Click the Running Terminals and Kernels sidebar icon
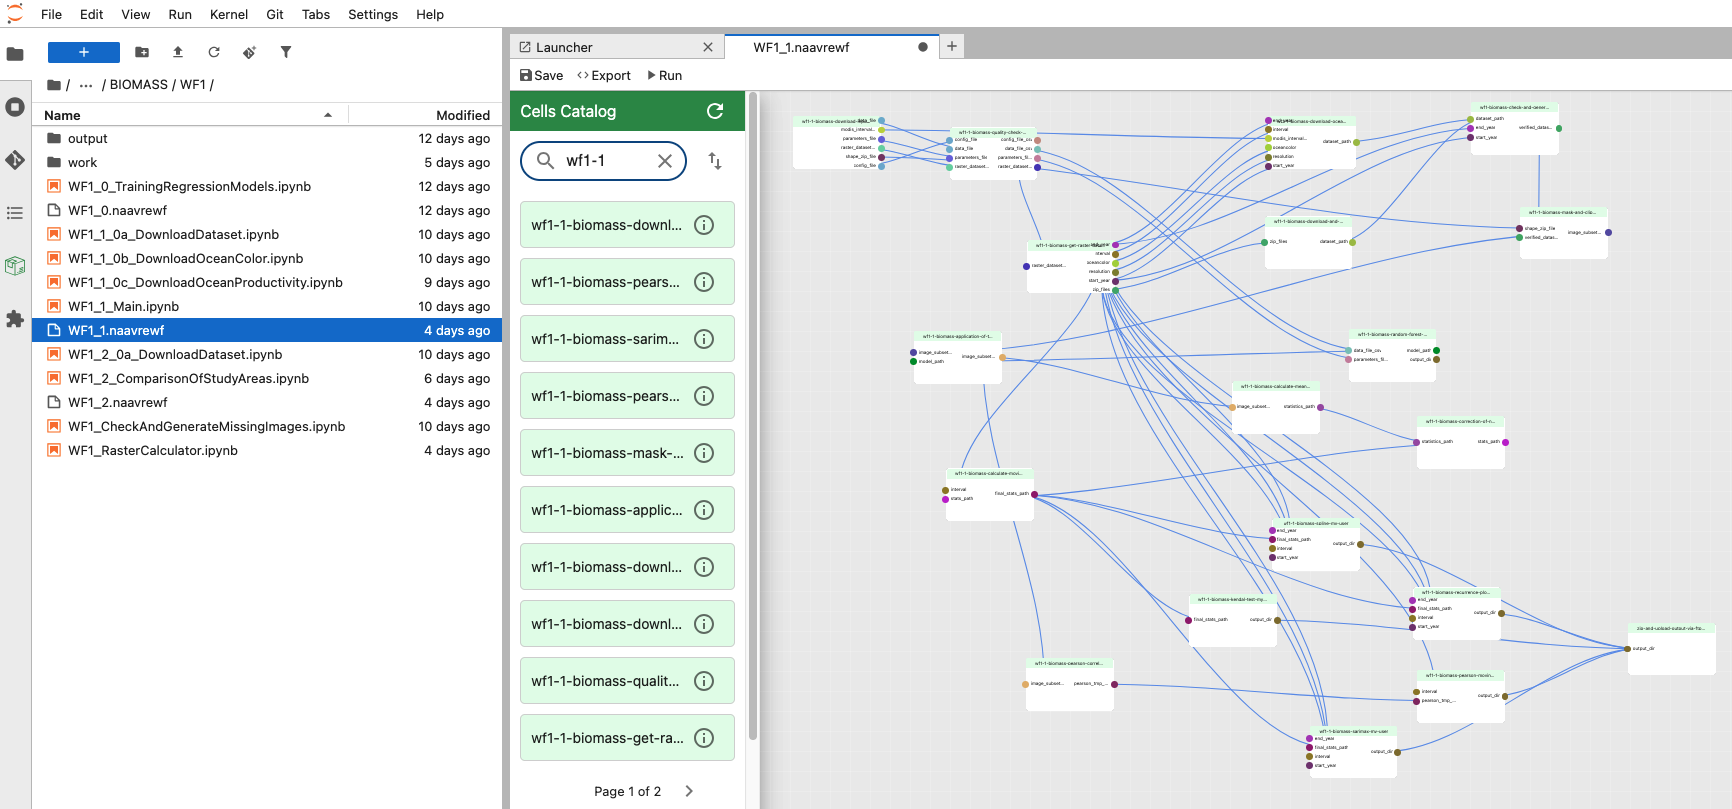Viewport: 1732px width, 809px height. coord(15,107)
